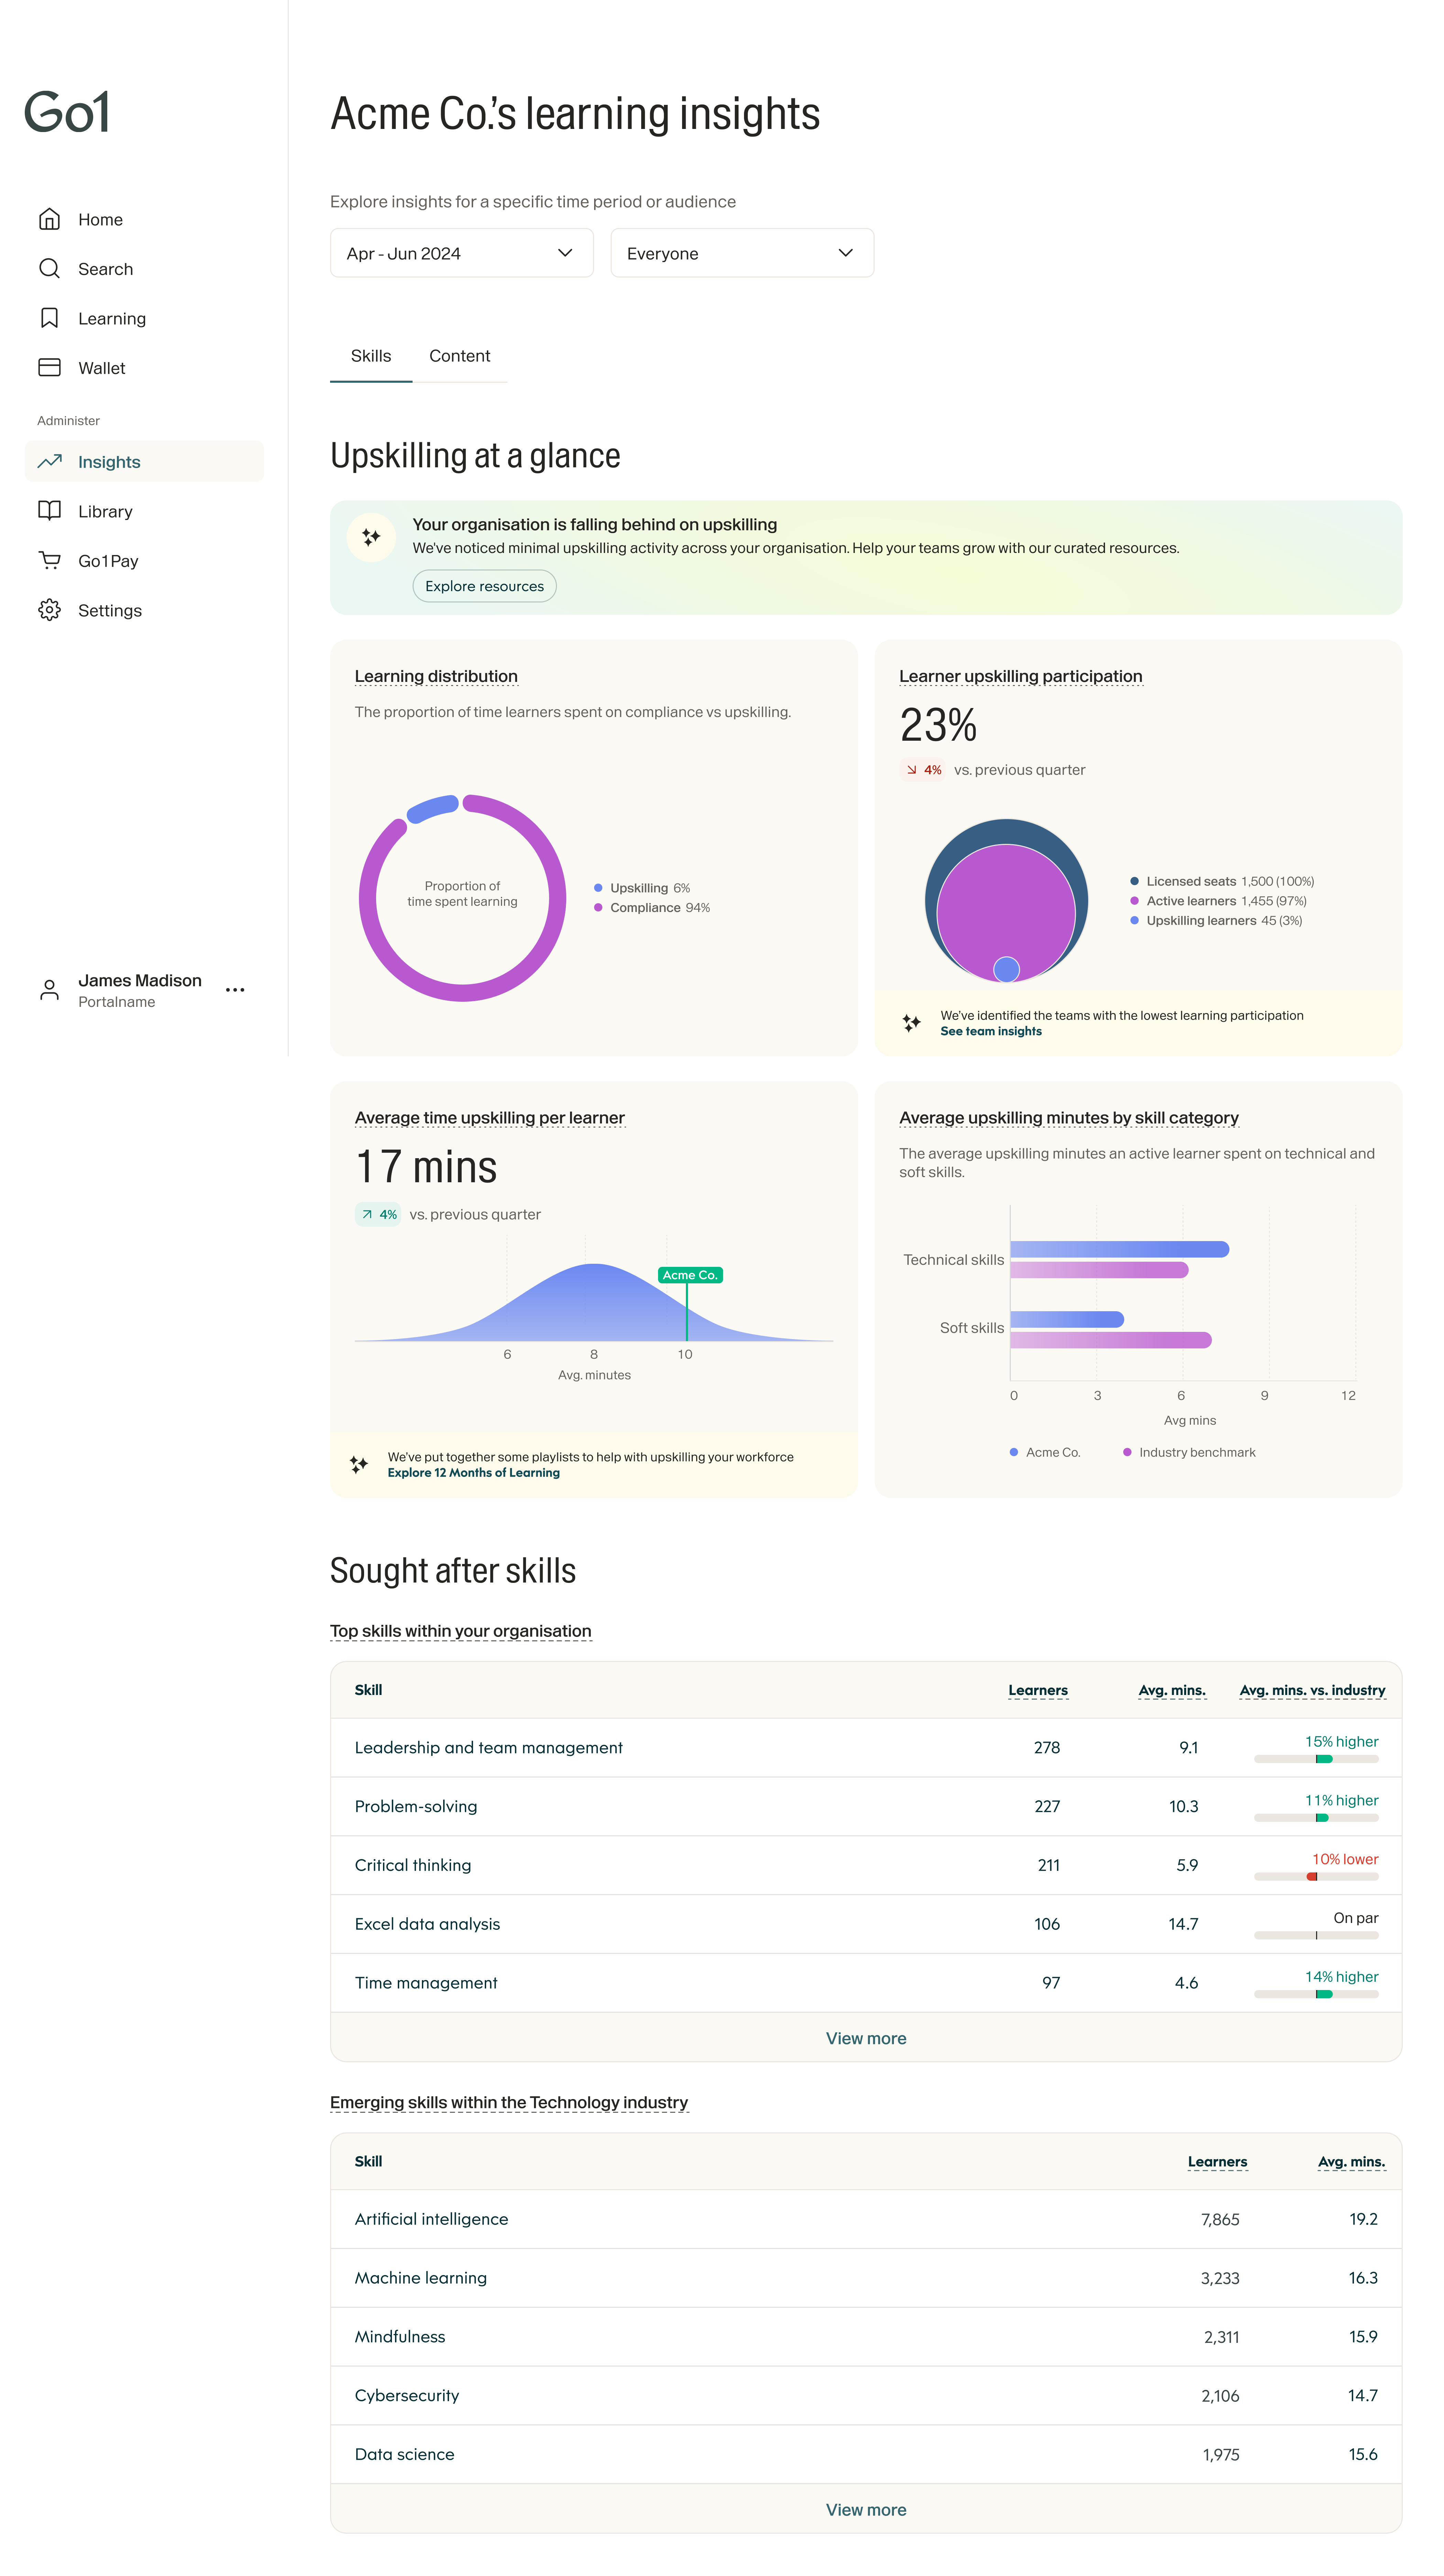Select the Insights trending-arrow icon
The width and height of the screenshot is (1444, 2576).
point(49,461)
